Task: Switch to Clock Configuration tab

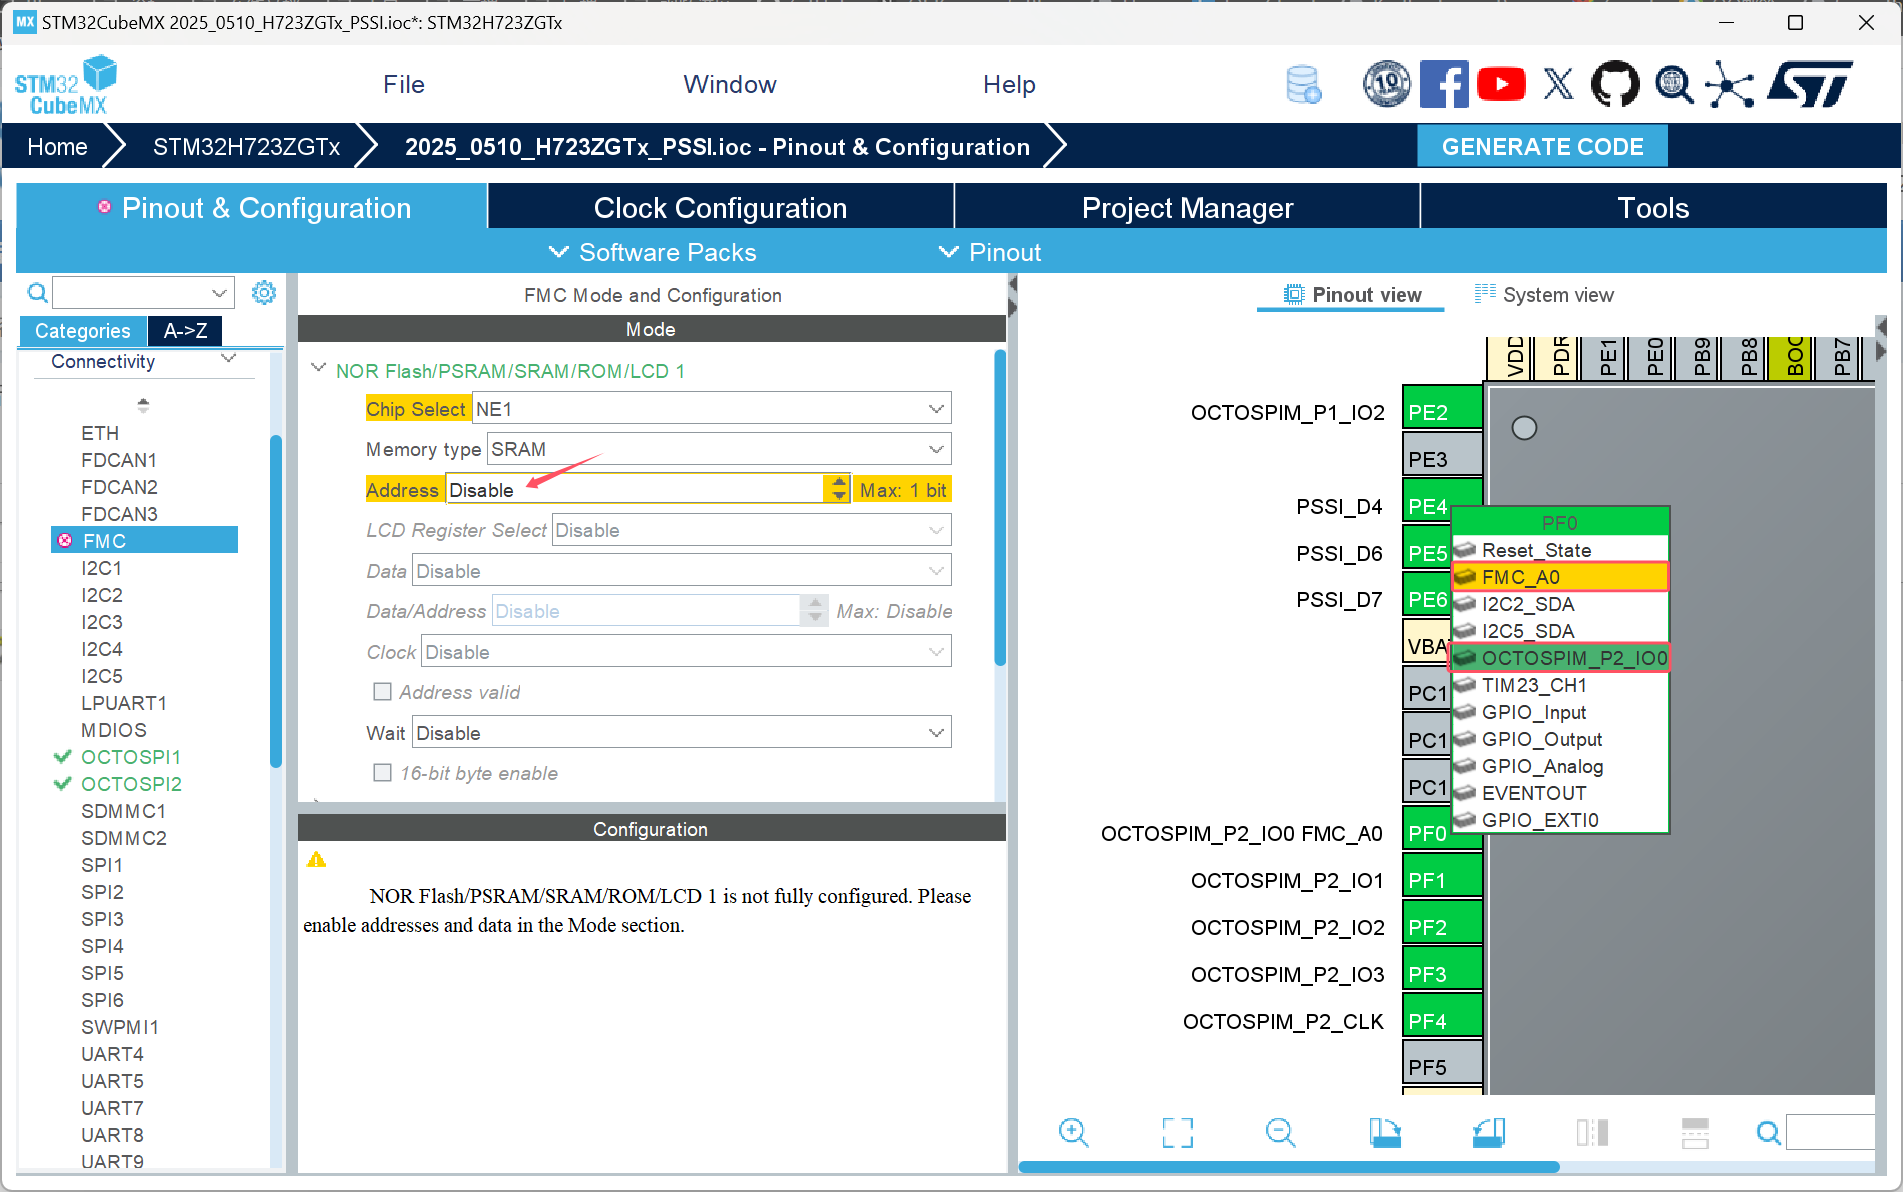Action: point(720,208)
